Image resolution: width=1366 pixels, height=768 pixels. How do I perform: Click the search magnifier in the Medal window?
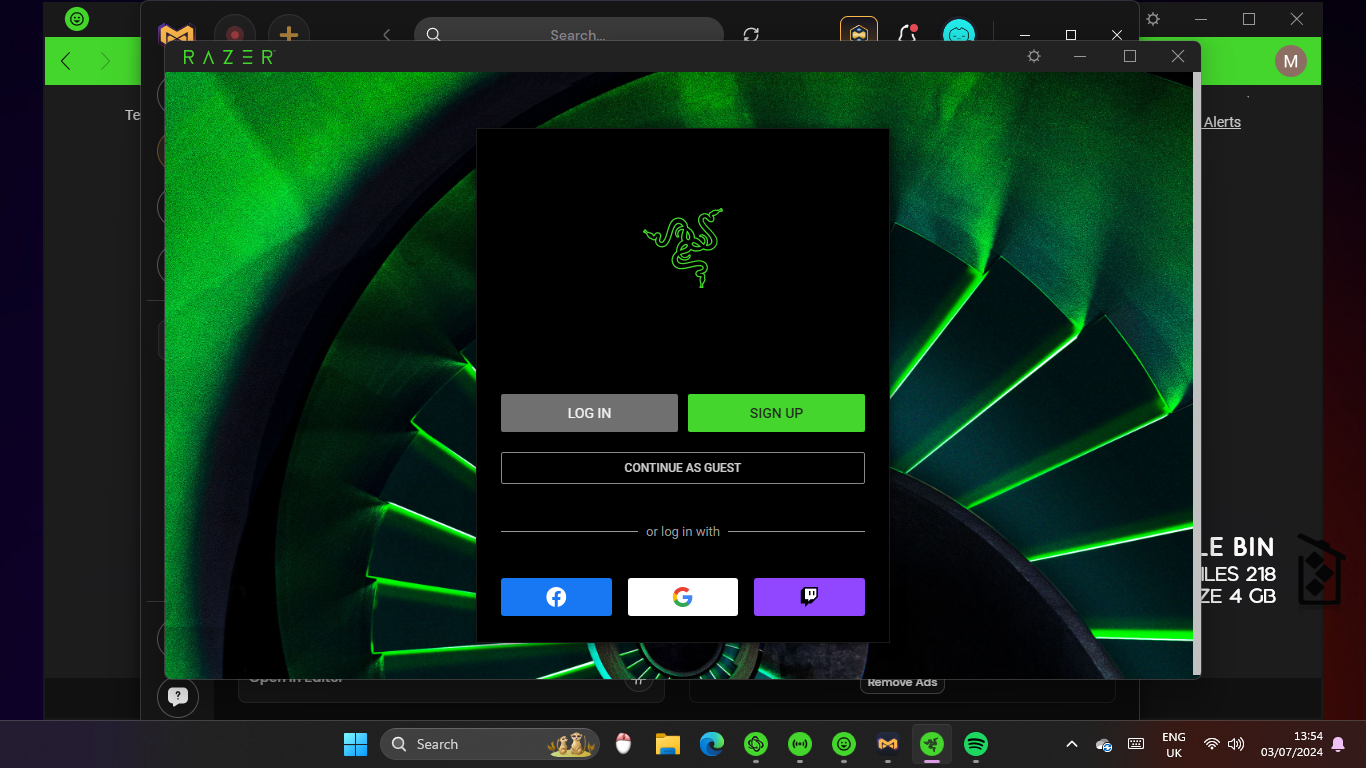[x=433, y=35]
